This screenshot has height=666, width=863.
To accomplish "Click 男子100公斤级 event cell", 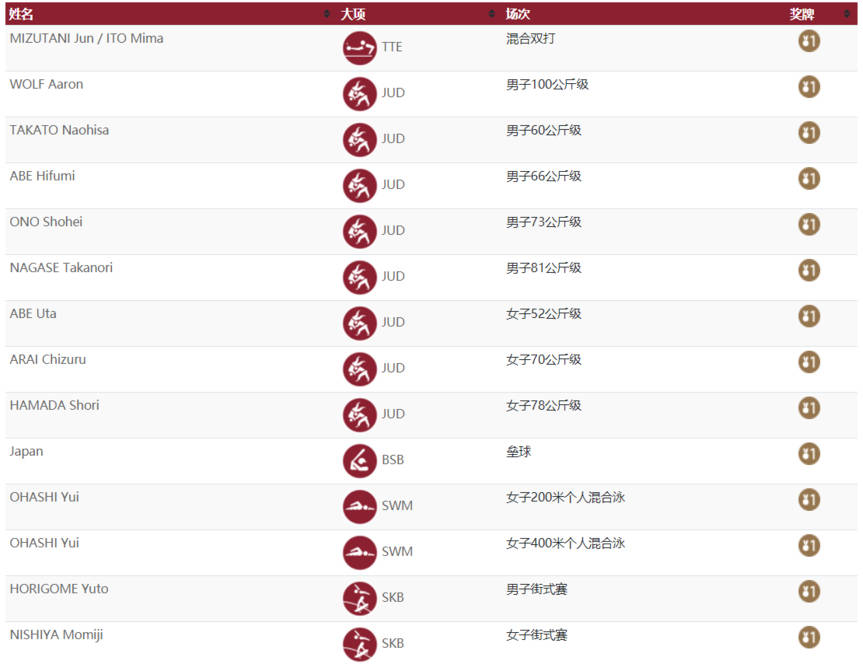I will click(x=547, y=84).
